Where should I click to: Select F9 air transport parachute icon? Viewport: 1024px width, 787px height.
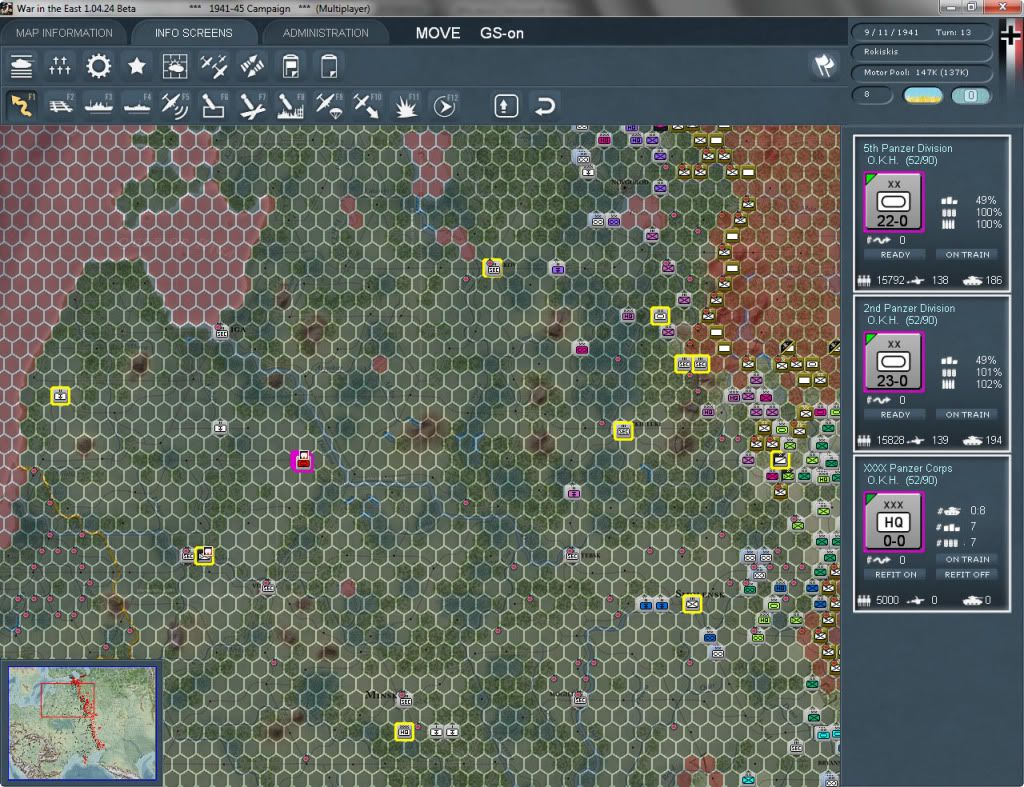328,106
